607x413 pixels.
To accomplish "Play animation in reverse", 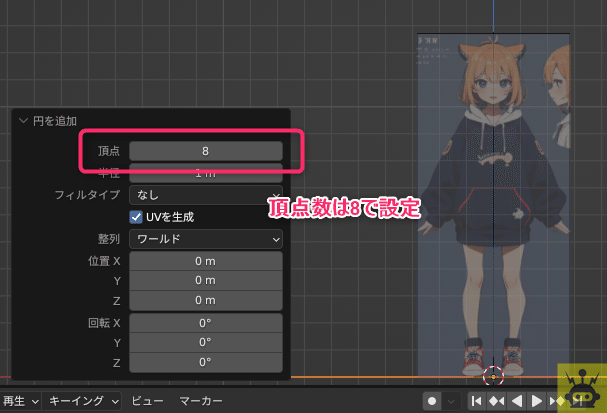I will 517,401.
